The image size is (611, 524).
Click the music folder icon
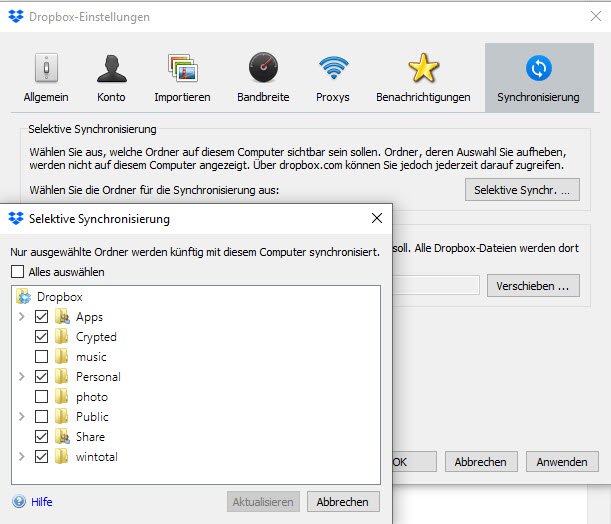pyautogui.click(x=62, y=356)
